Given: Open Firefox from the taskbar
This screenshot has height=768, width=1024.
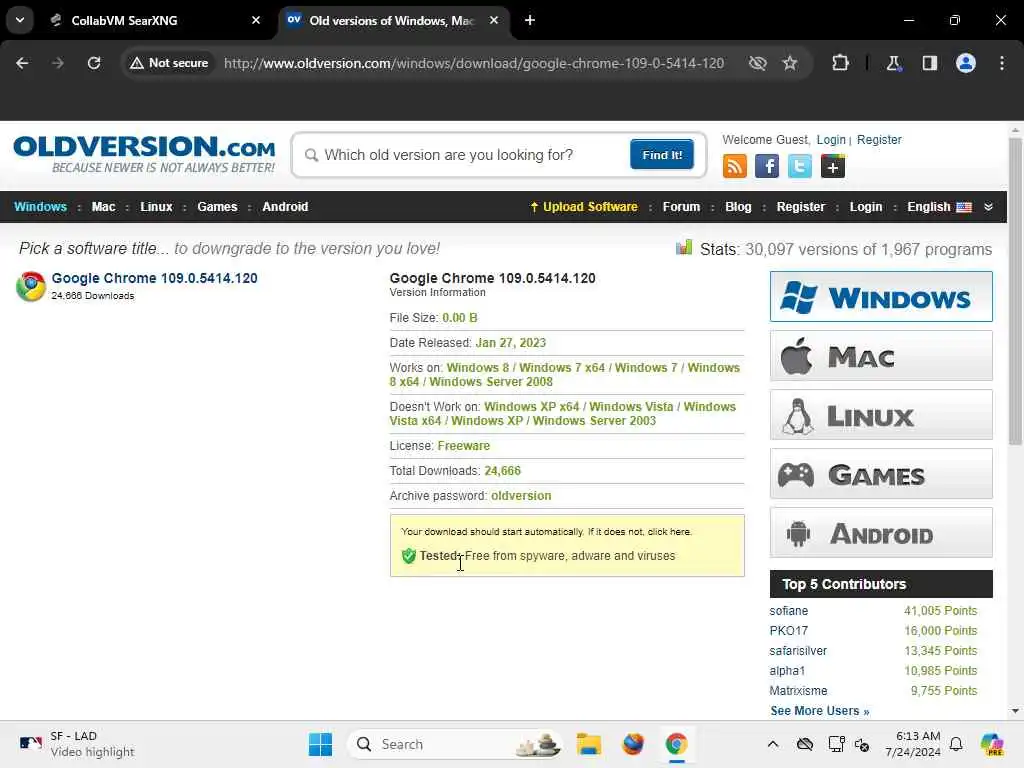Looking at the screenshot, I should (633, 744).
